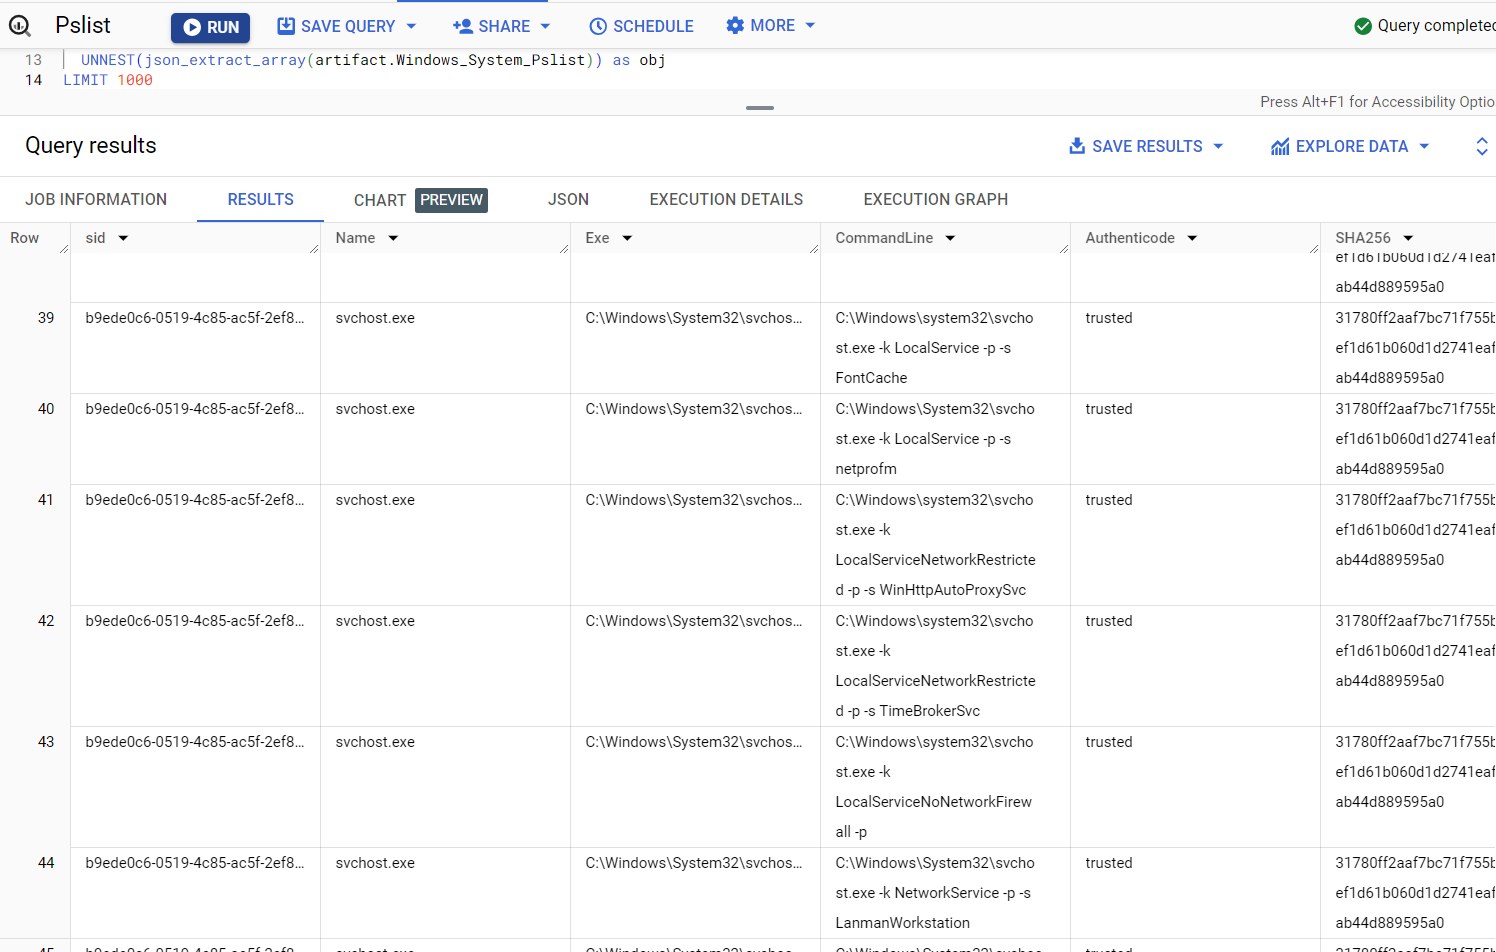
Task: Expand the Explore Data dropdown arrow
Action: pyautogui.click(x=1424, y=146)
